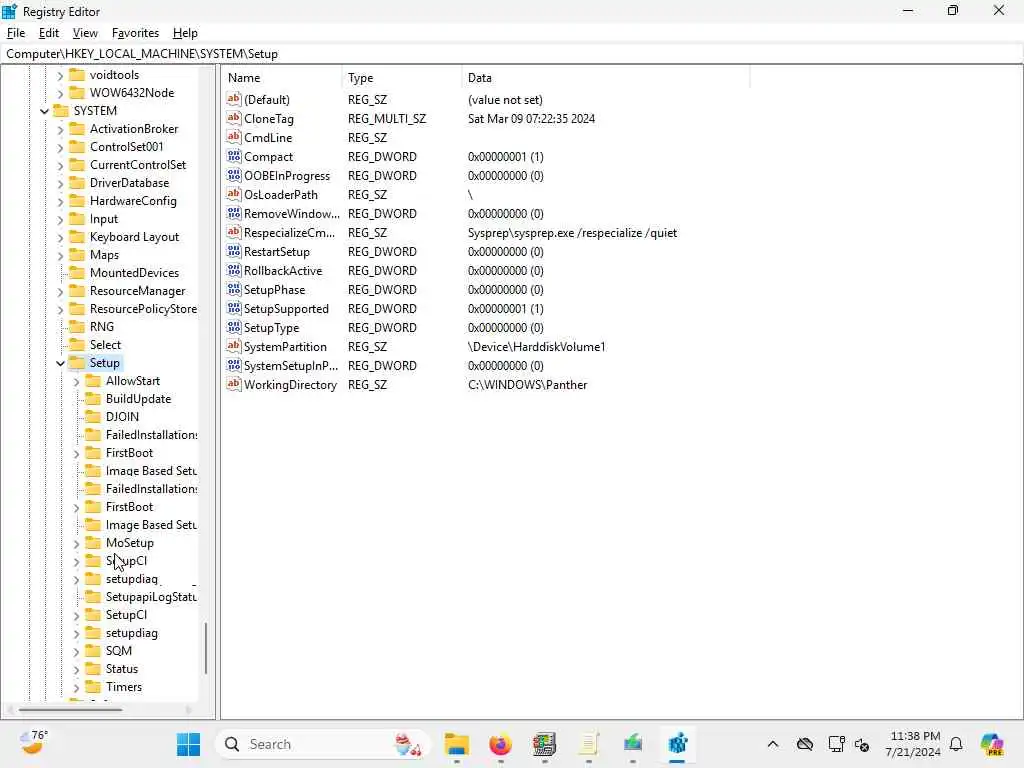Select the BuildUpdate folder icon
This screenshot has height=768, width=1024.
tap(93, 398)
